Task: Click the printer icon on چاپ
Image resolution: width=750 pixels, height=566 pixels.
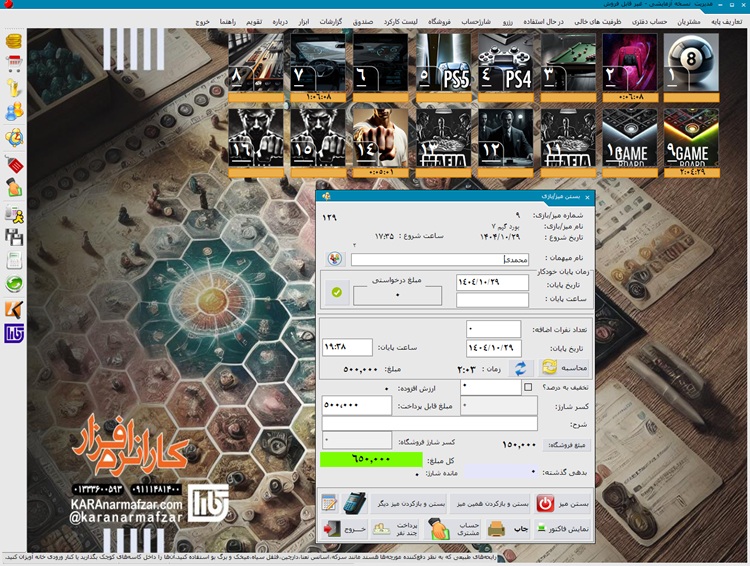Action: tap(496, 529)
